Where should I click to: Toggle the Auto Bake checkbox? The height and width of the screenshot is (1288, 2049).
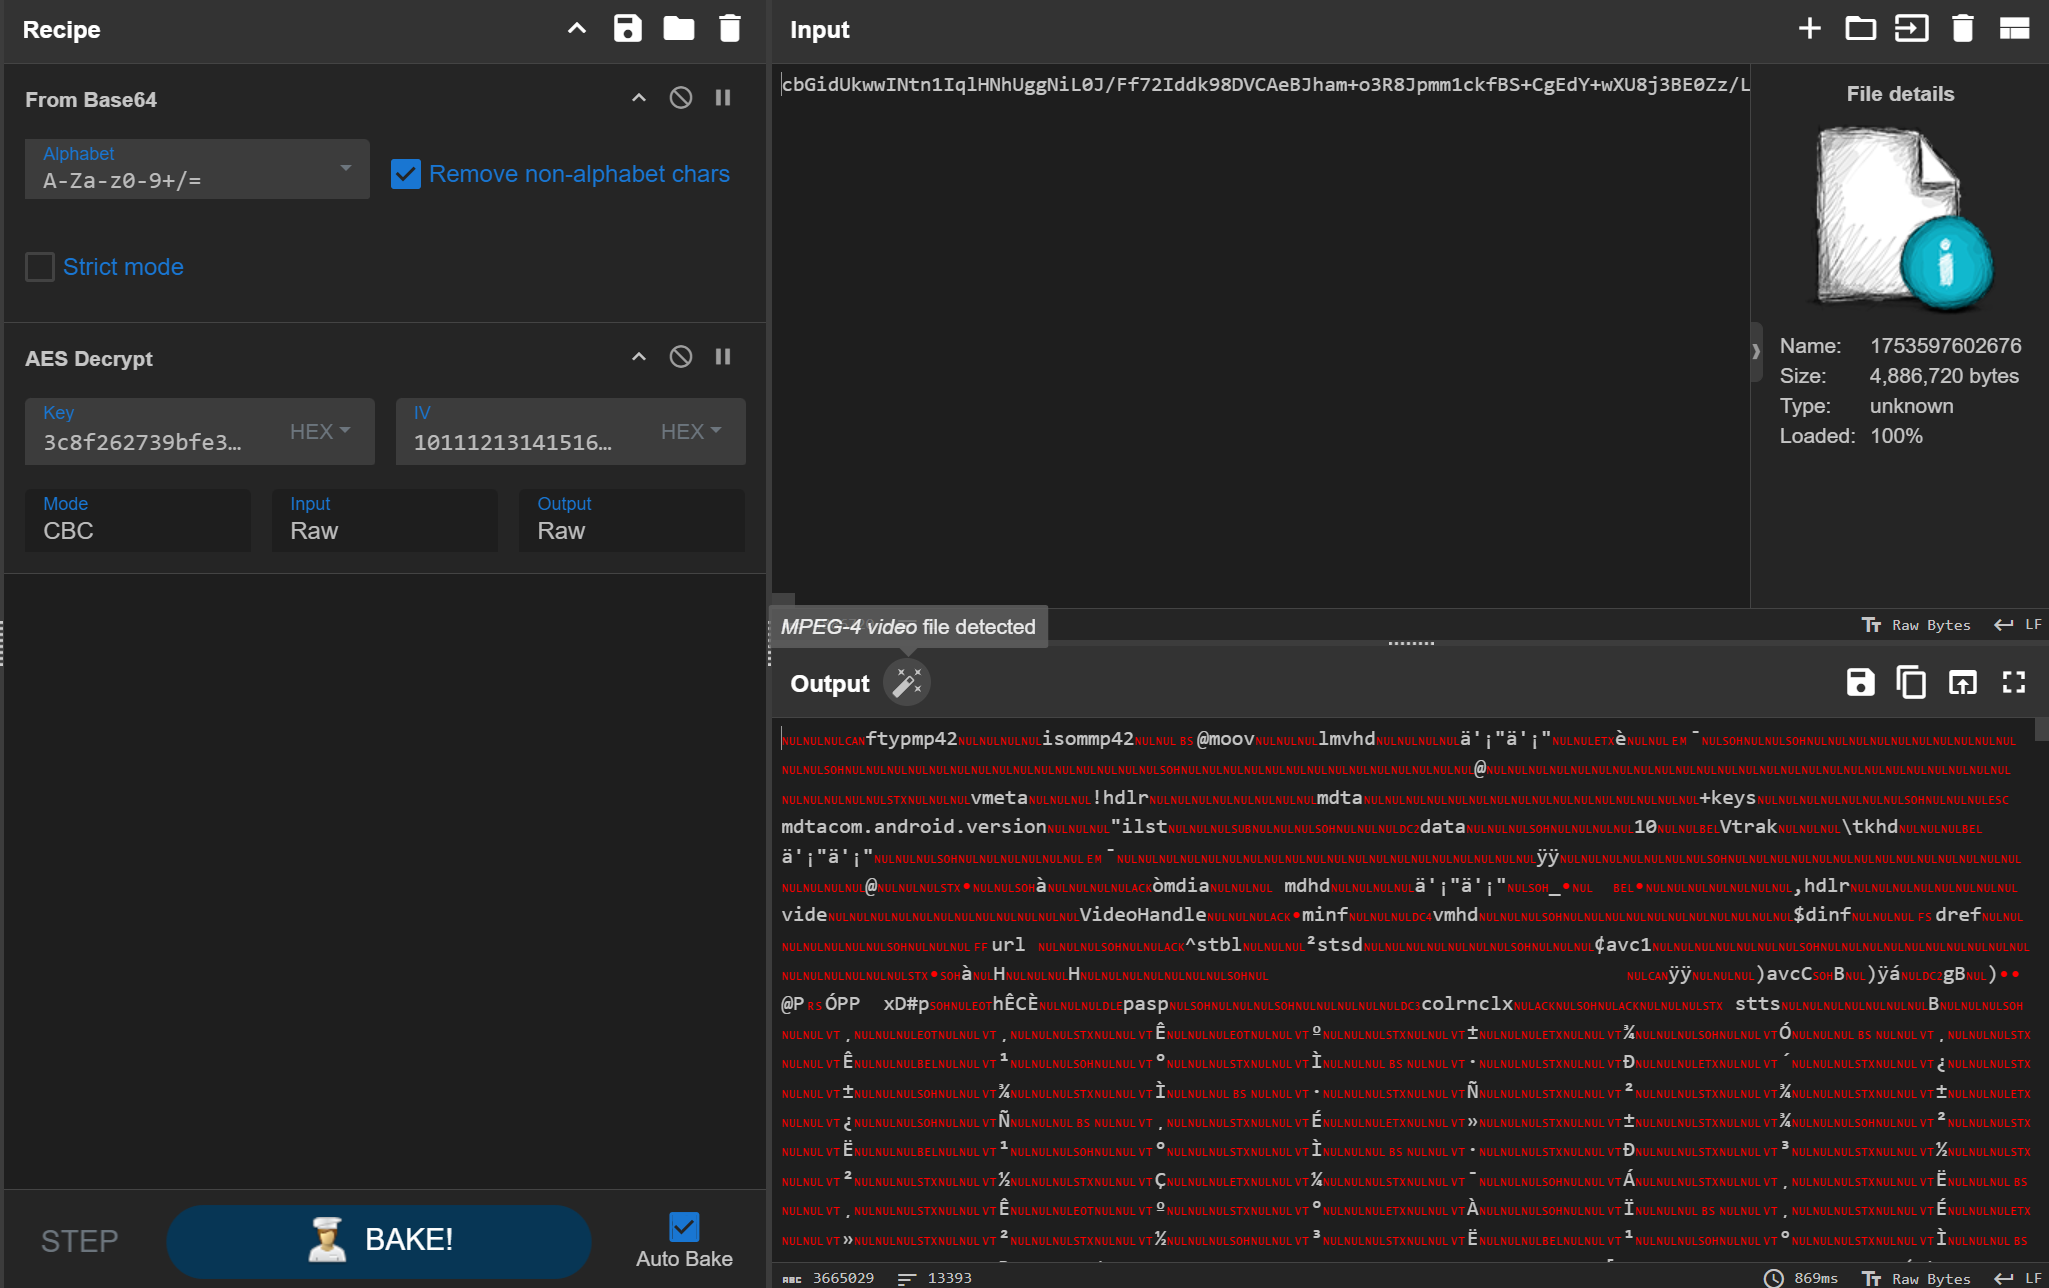click(x=684, y=1227)
